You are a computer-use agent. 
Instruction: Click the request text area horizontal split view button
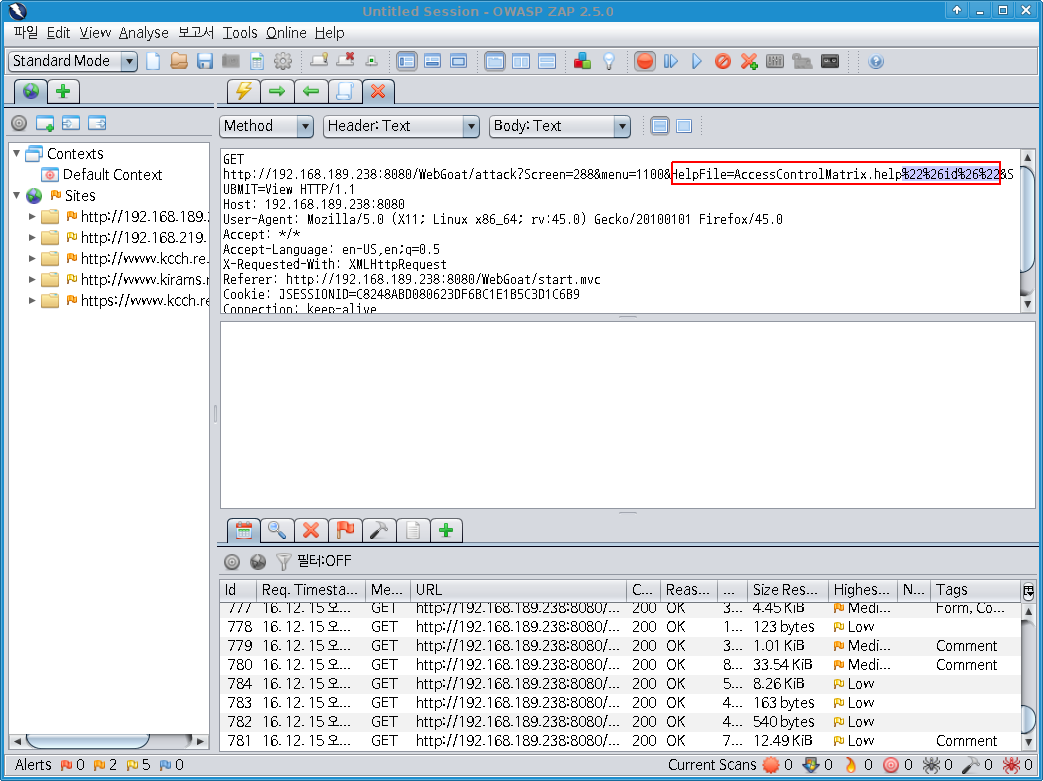(660, 126)
